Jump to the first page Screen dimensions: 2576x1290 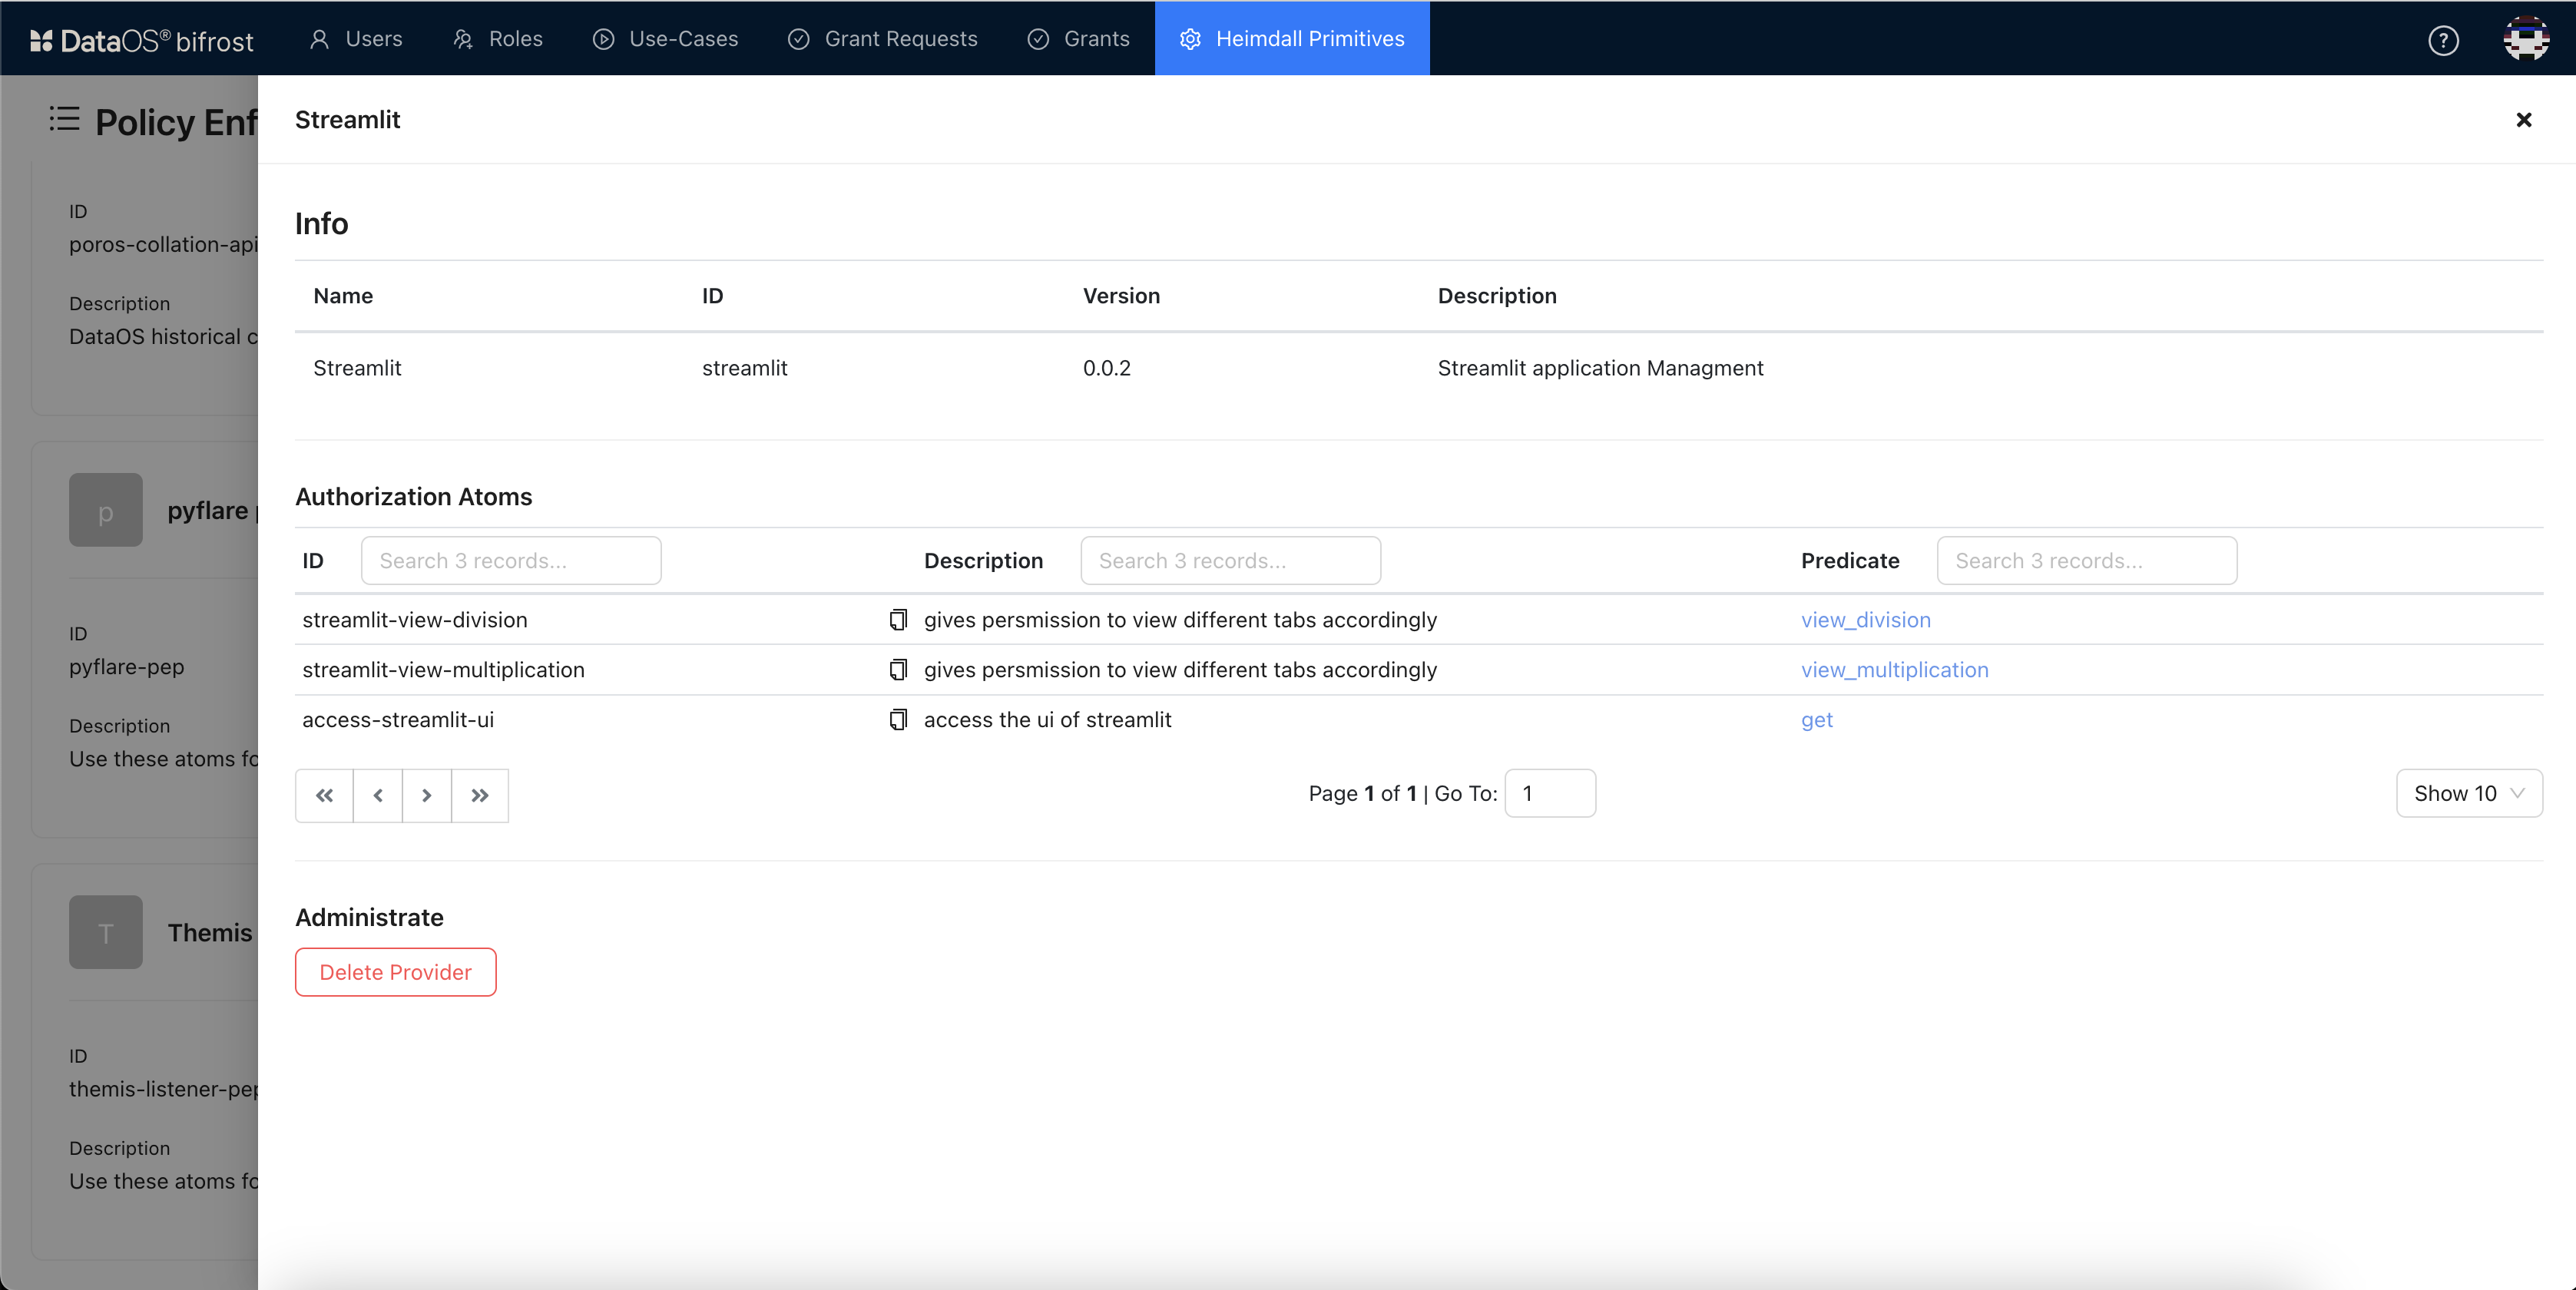(324, 795)
